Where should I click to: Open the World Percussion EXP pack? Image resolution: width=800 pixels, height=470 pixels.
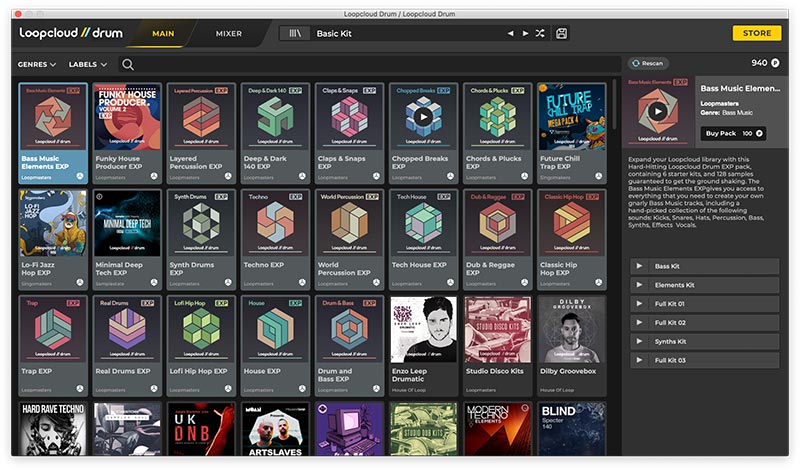[349, 239]
